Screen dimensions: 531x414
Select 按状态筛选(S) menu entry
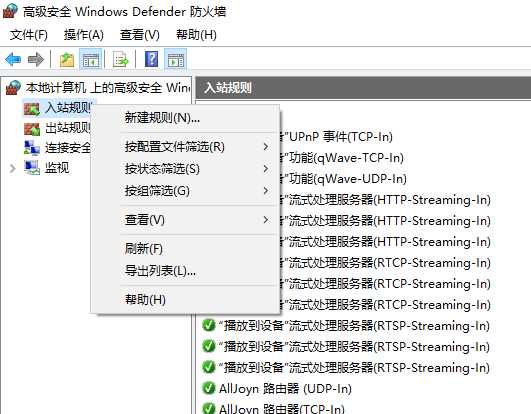click(x=185, y=169)
